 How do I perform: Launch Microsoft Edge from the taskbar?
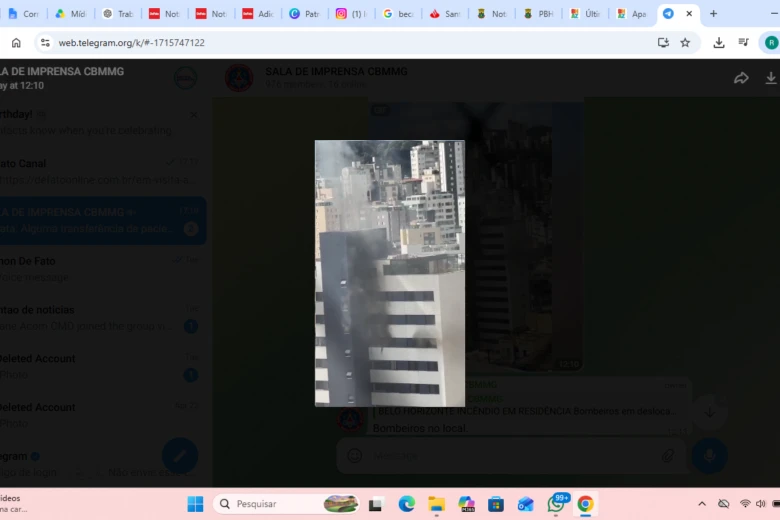(406, 504)
